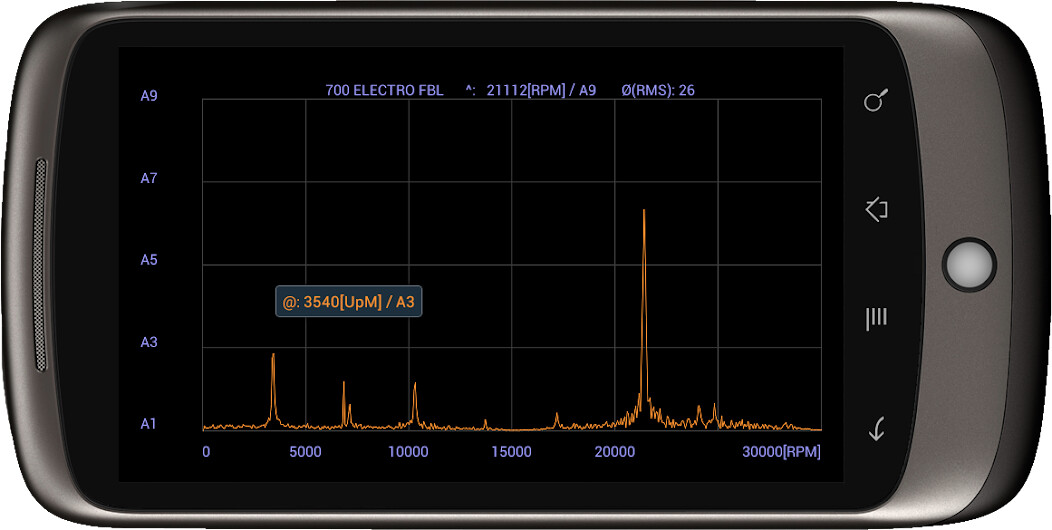Click the A5 amplitude axis label
This screenshot has width=1052, height=530.
149,260
